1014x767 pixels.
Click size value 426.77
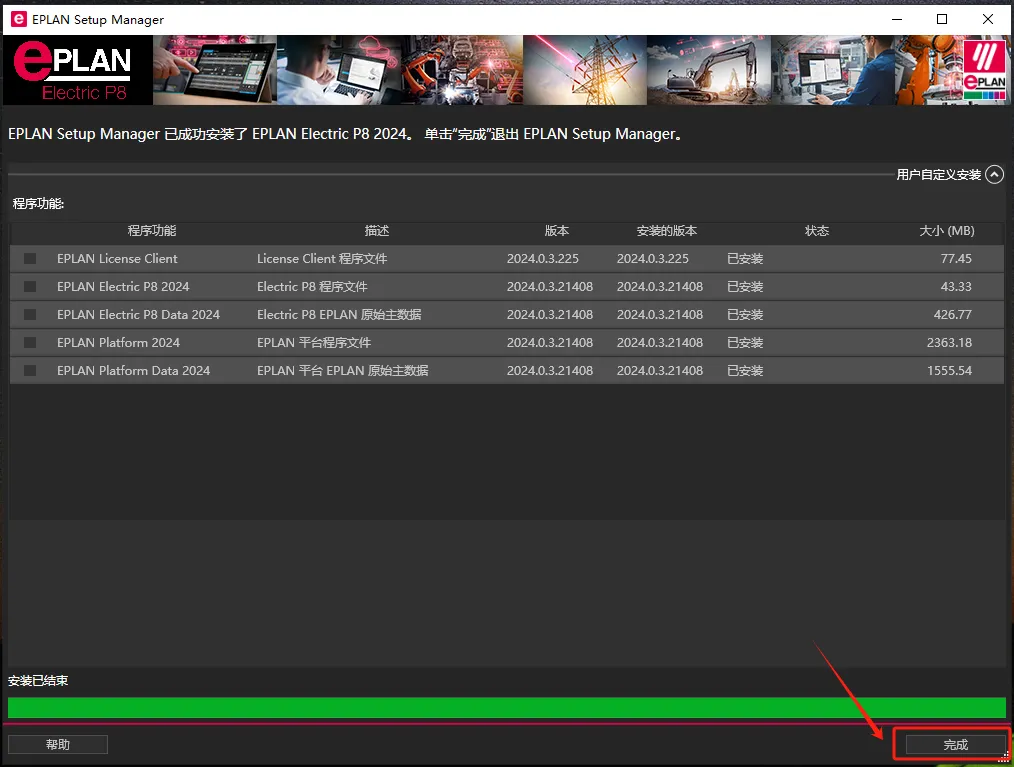(x=953, y=314)
